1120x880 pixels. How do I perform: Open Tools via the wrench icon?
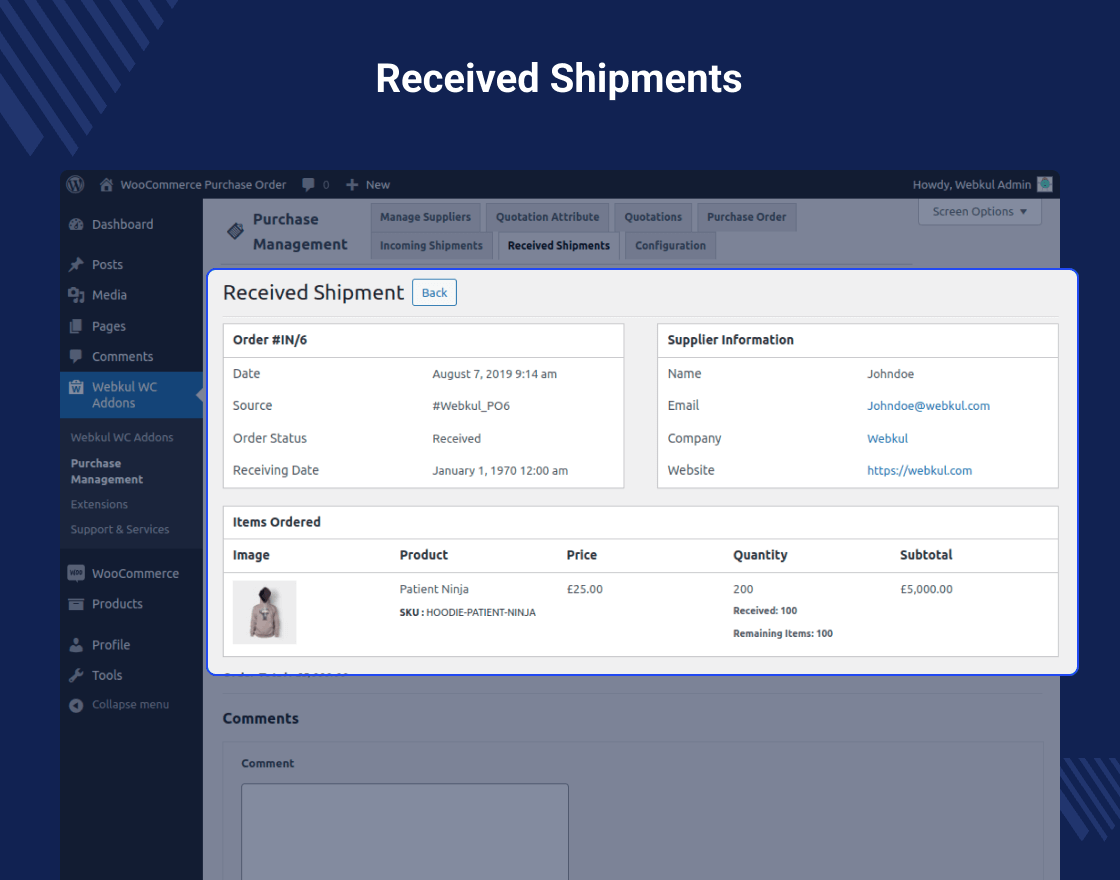[x=78, y=675]
